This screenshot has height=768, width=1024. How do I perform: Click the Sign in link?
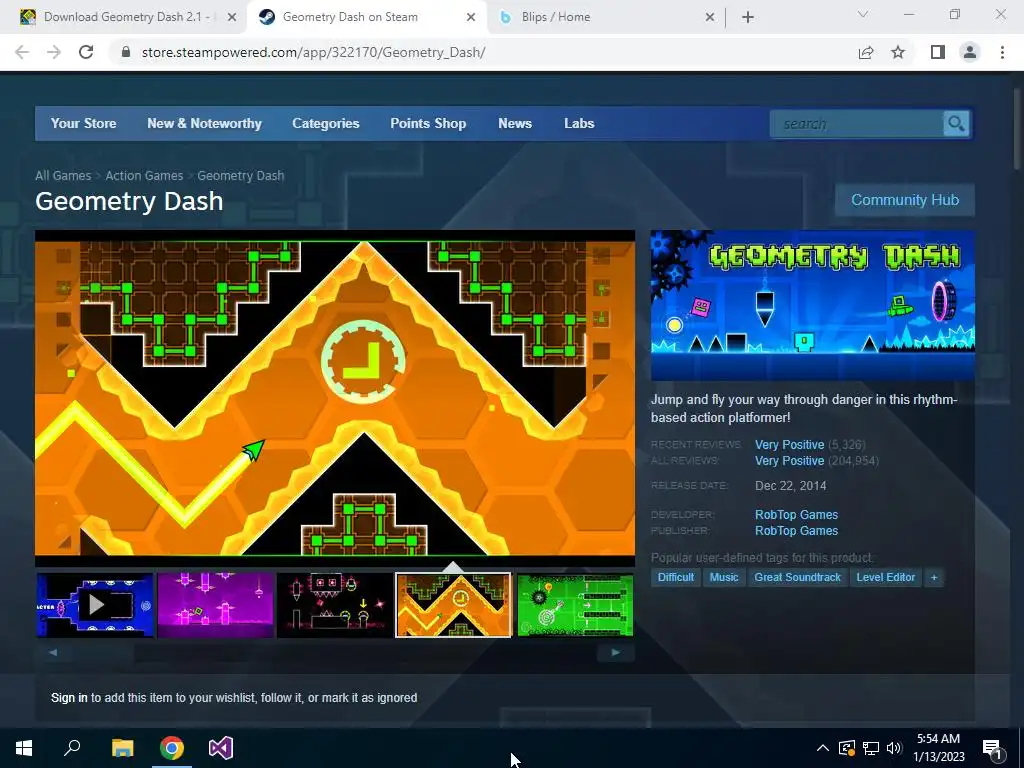point(69,697)
